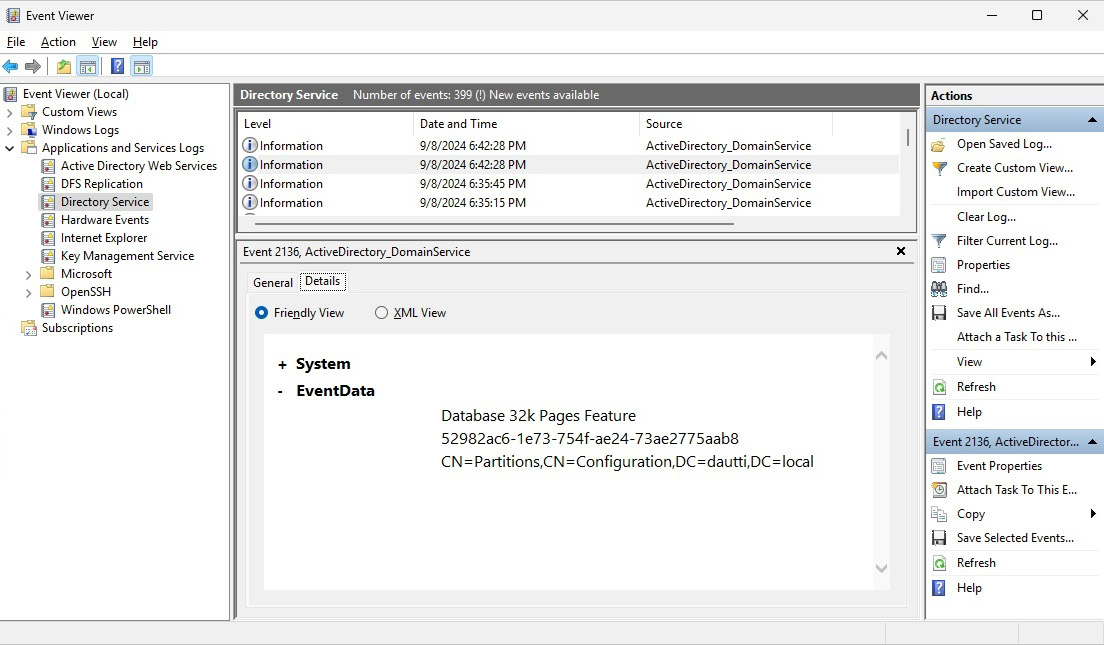The width and height of the screenshot is (1104, 645).
Task: Click the Filter Current Log funnel icon
Action: [x=939, y=241]
